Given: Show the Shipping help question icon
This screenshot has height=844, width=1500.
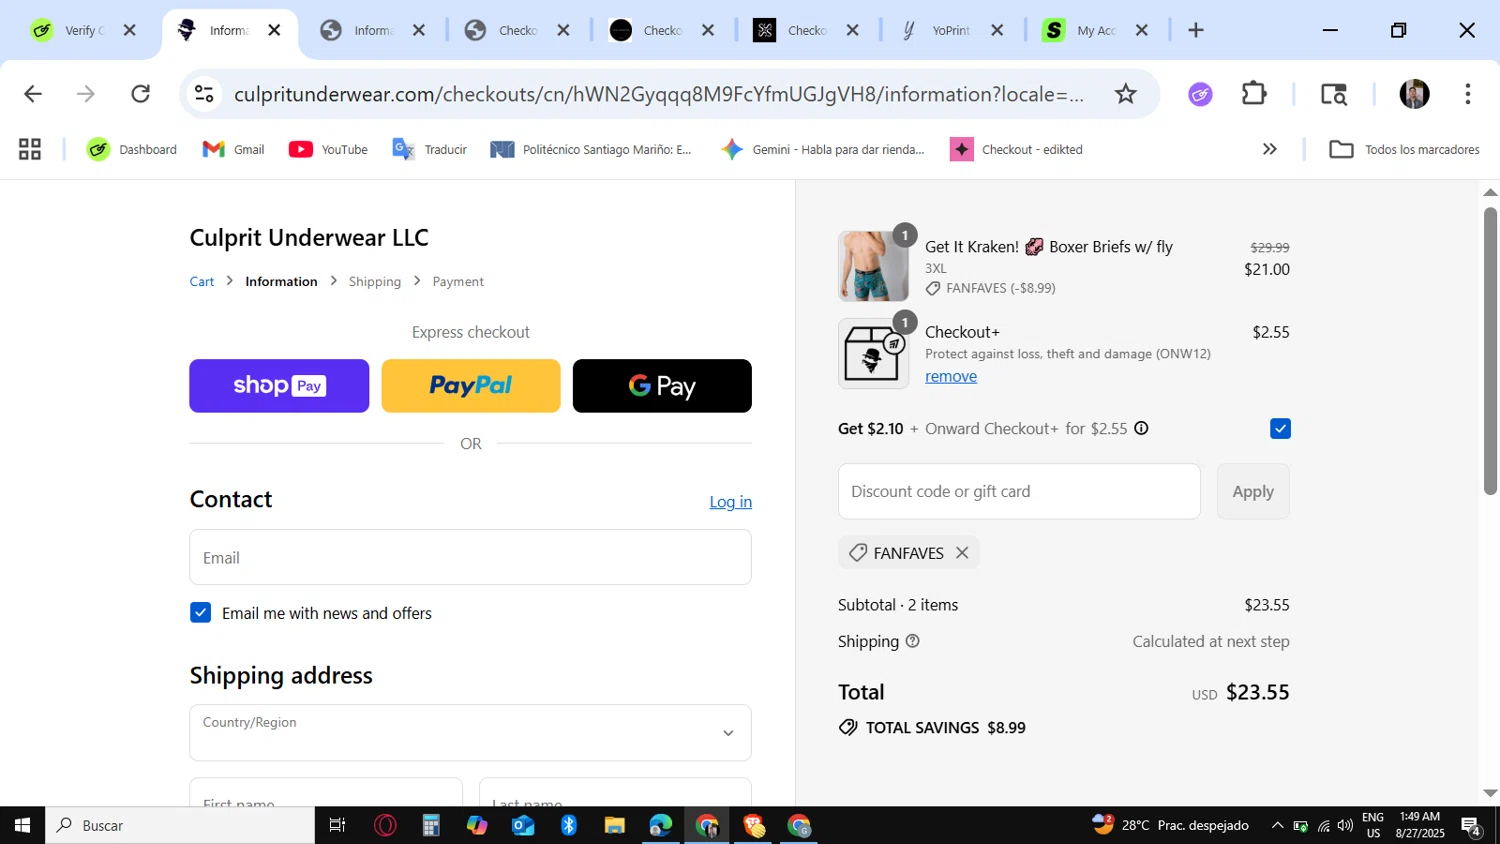Looking at the screenshot, I should [912, 641].
